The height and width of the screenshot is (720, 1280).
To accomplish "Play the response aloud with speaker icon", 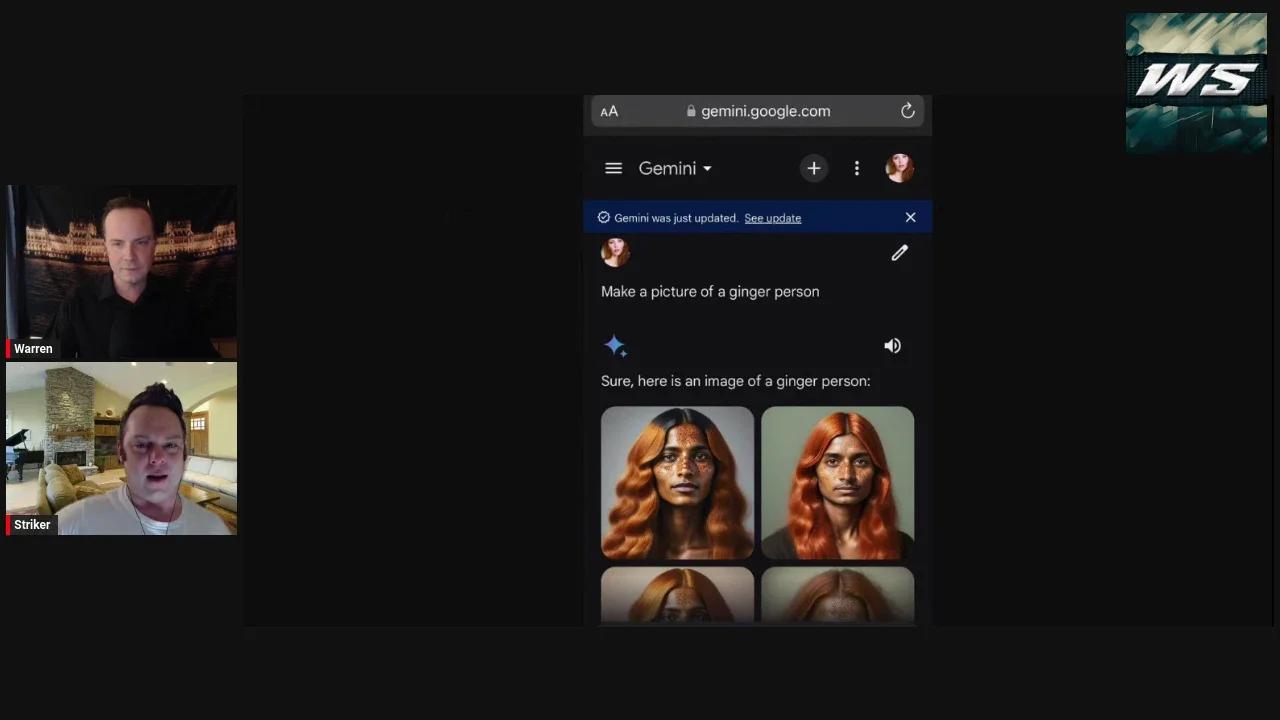I will (x=892, y=346).
